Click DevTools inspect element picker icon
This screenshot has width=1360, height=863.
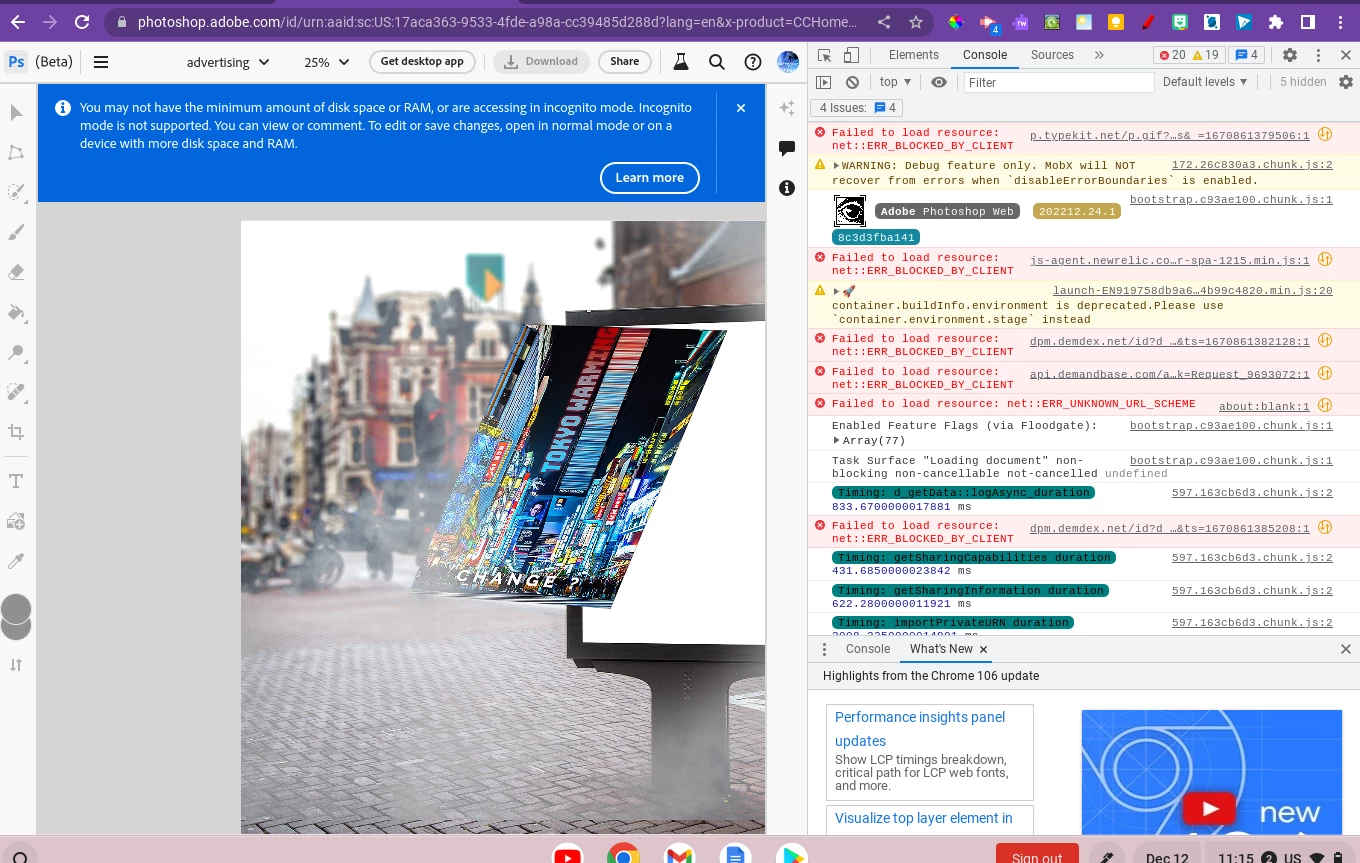(824, 55)
